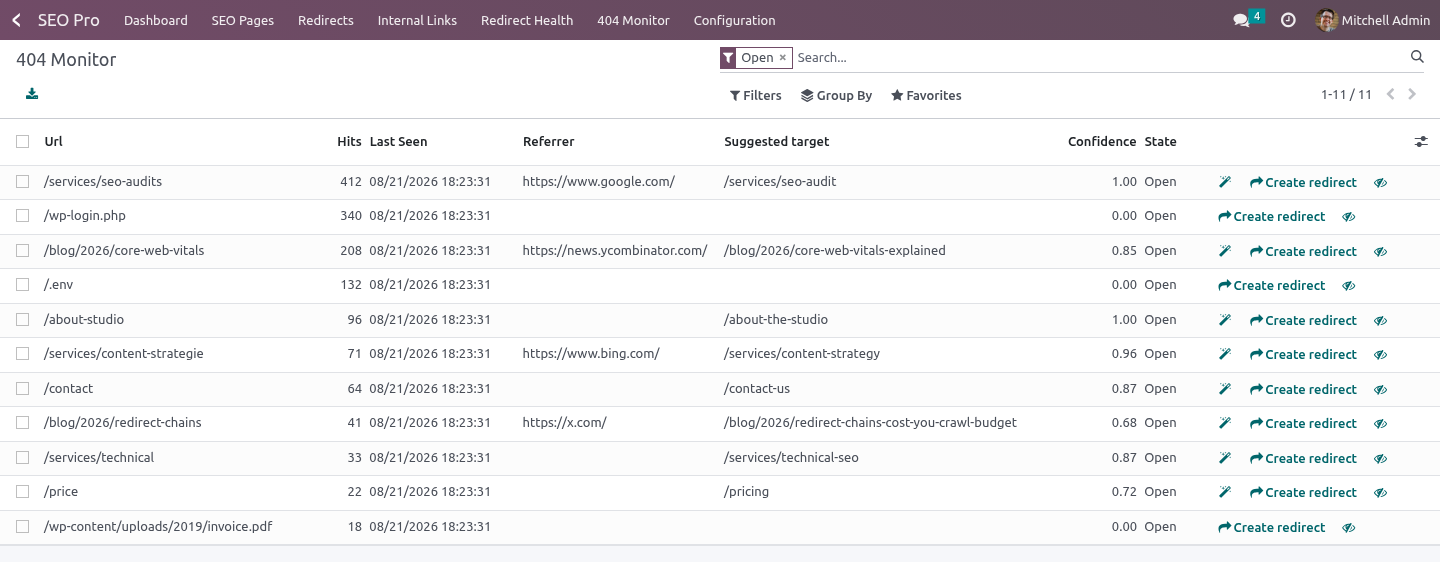The width and height of the screenshot is (1440, 562).
Task: Open the Configuration menu
Action: (x=734, y=20)
